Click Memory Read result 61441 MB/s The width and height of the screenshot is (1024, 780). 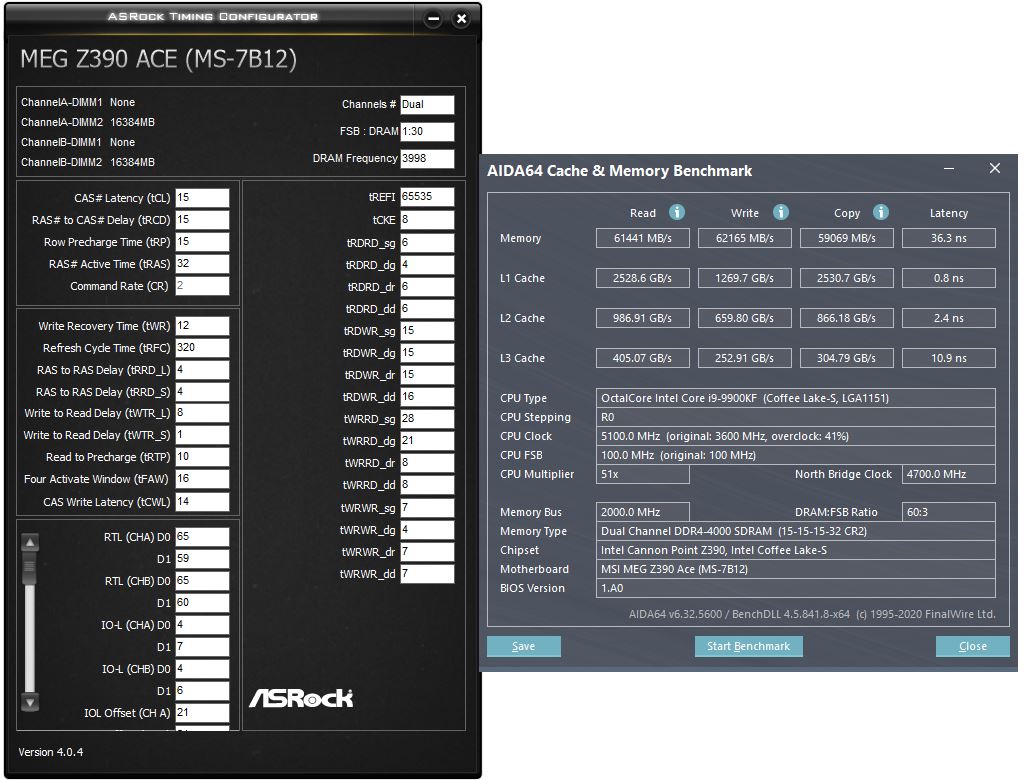click(x=643, y=238)
